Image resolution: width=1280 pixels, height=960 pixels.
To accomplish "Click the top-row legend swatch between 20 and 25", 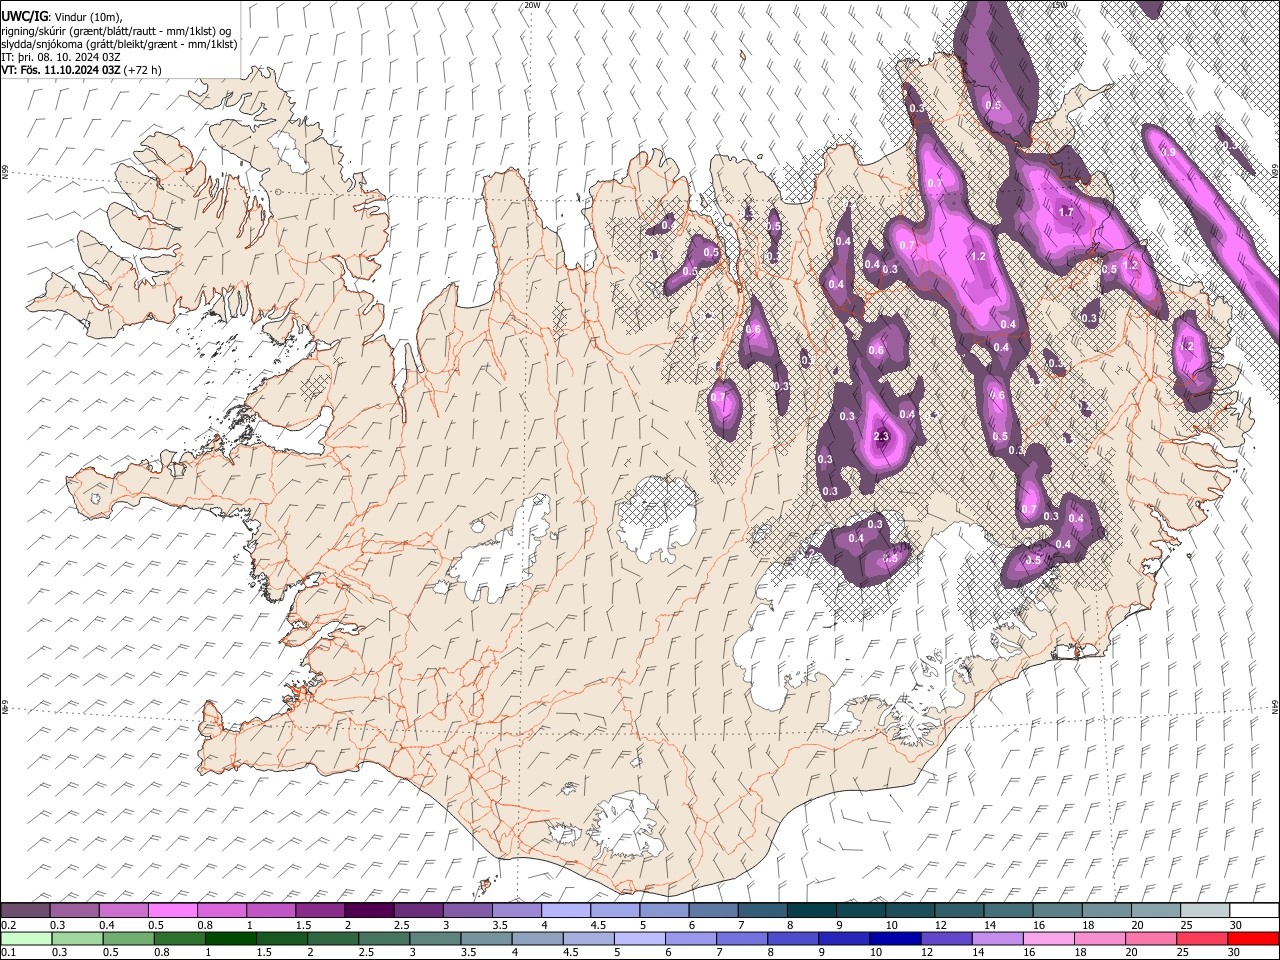I will (1157, 911).
